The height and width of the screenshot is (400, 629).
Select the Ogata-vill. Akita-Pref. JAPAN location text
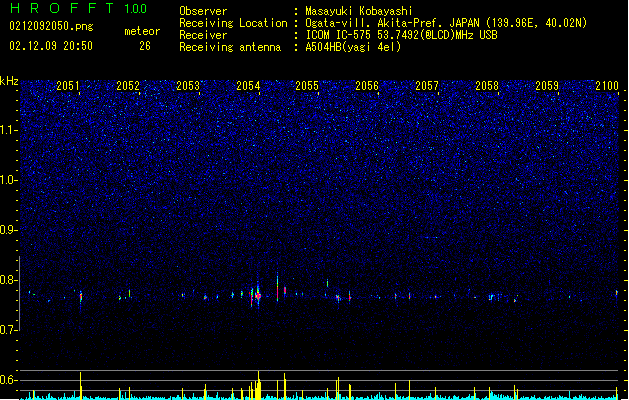tap(446, 23)
